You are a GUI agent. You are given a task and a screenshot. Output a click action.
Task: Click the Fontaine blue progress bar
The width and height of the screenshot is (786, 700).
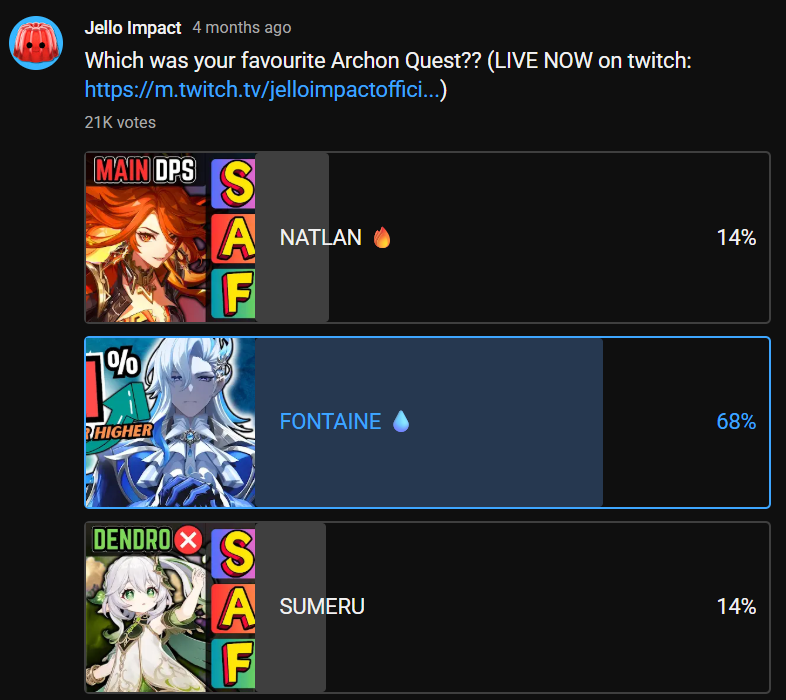(x=429, y=422)
